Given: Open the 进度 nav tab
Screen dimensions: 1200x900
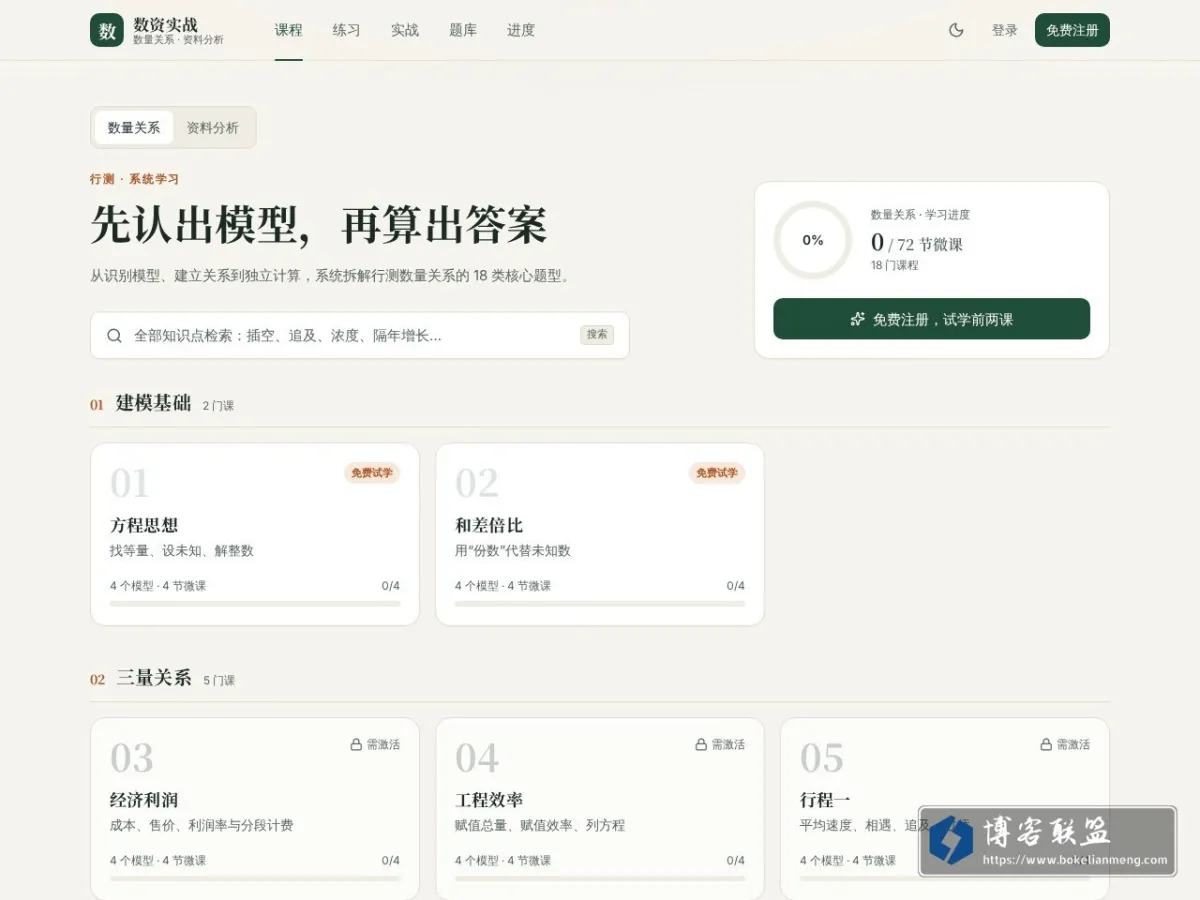Looking at the screenshot, I should click(x=521, y=30).
